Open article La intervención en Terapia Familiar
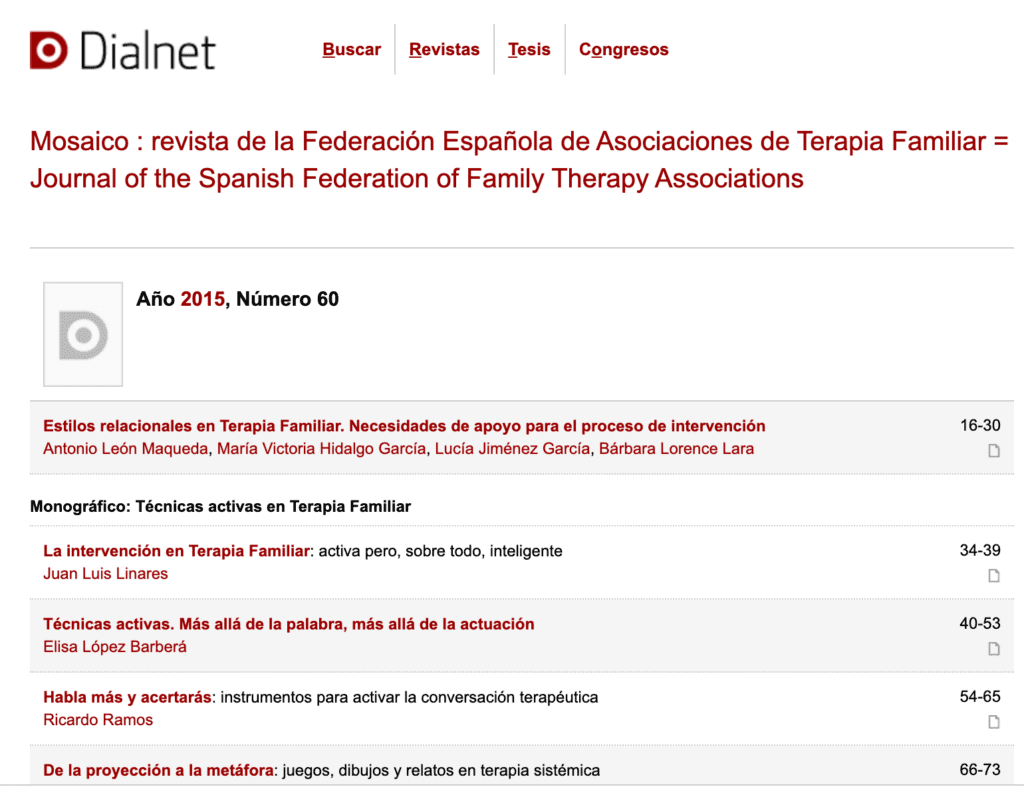Screen dimensions: 1024x787 (x=176, y=551)
